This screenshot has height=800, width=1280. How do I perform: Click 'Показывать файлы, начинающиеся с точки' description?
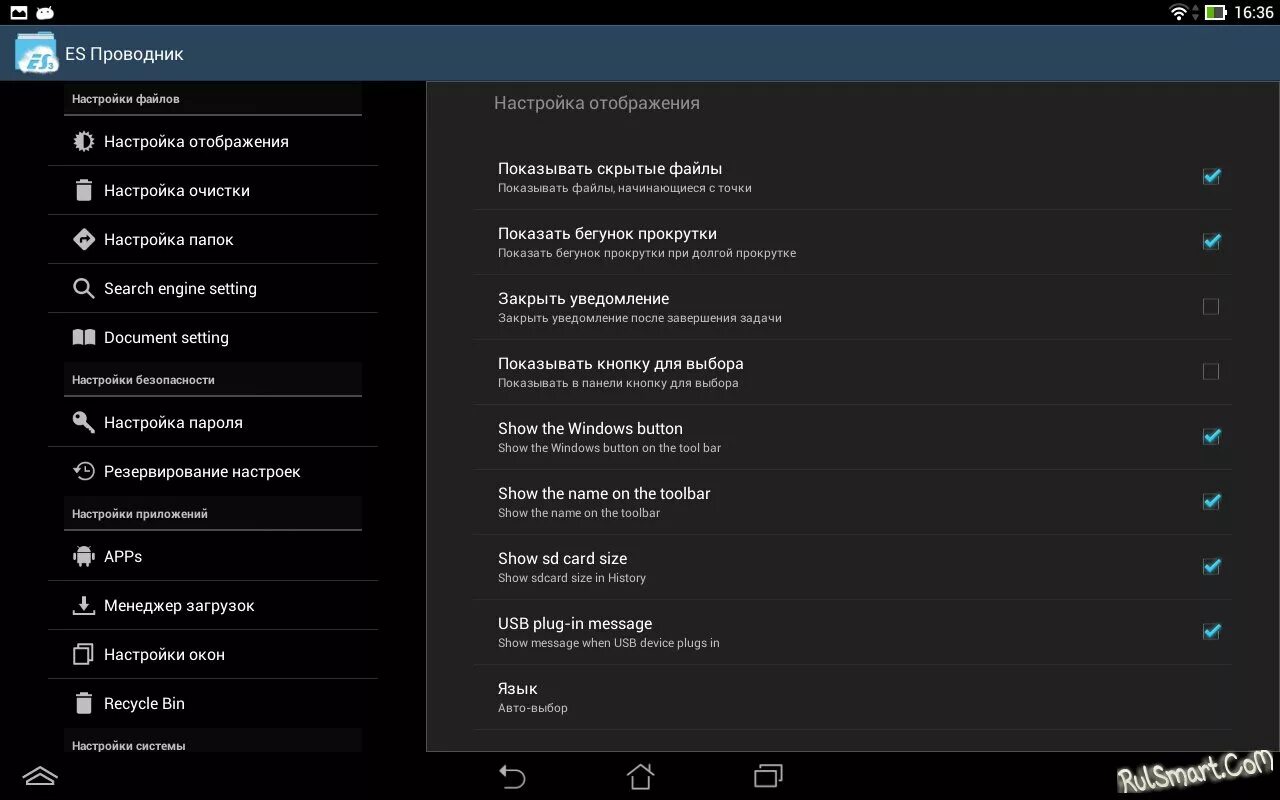click(625, 188)
